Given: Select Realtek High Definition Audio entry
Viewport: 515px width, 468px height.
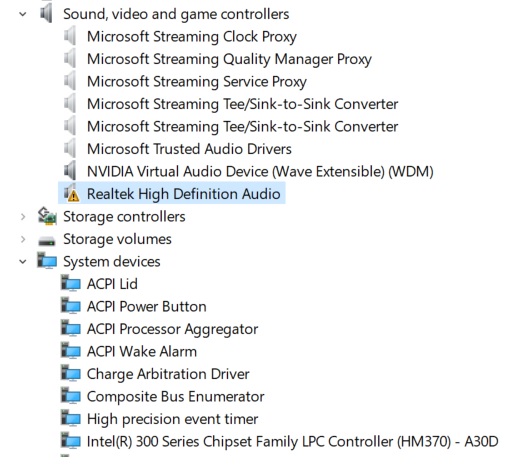Looking at the screenshot, I should [183, 194].
